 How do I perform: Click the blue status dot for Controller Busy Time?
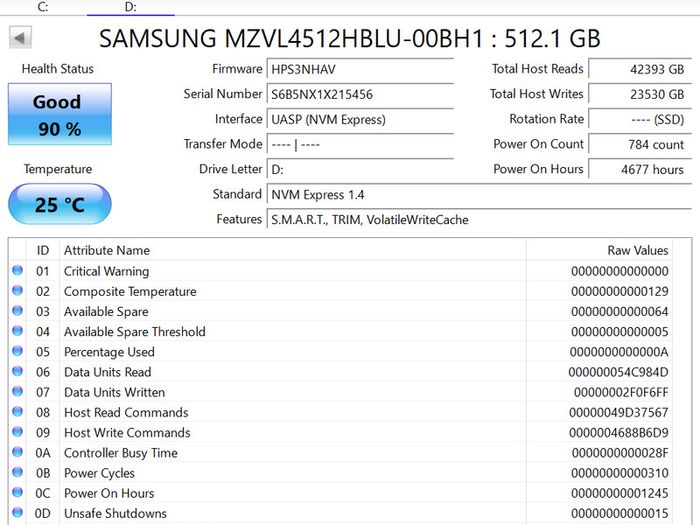click(x=17, y=452)
